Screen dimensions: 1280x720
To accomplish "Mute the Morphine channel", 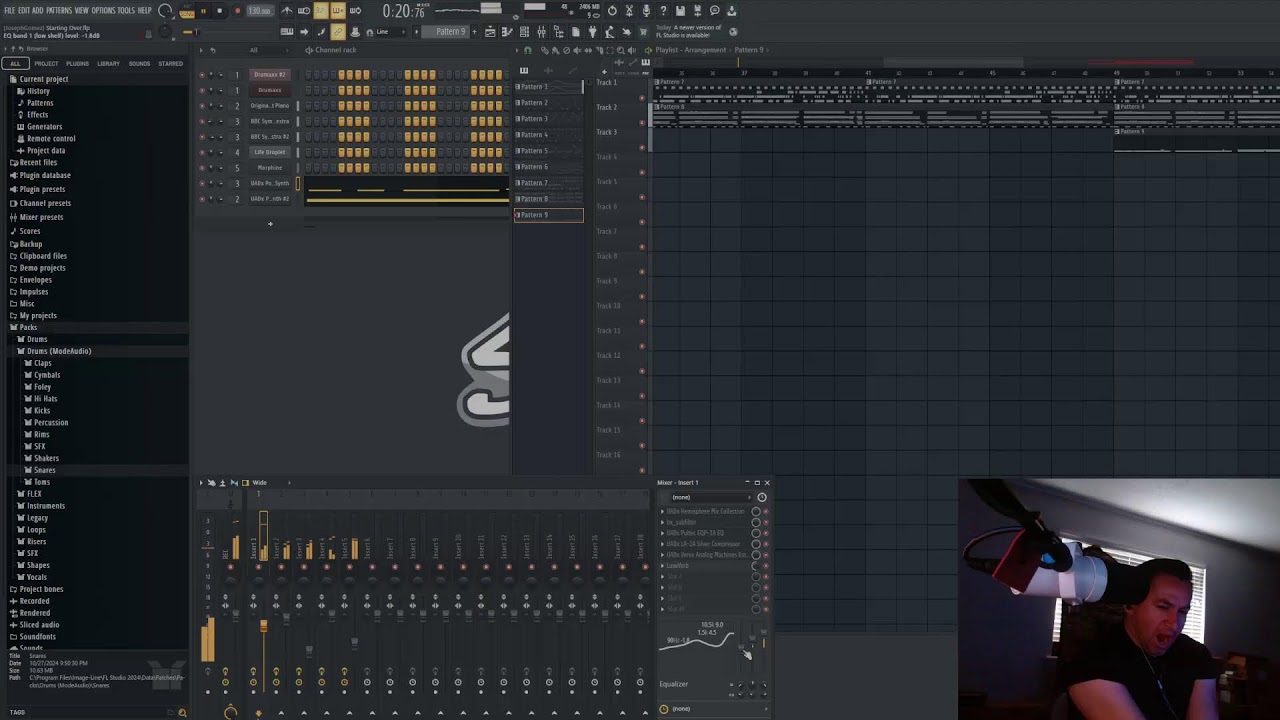I will pyautogui.click(x=202, y=168).
